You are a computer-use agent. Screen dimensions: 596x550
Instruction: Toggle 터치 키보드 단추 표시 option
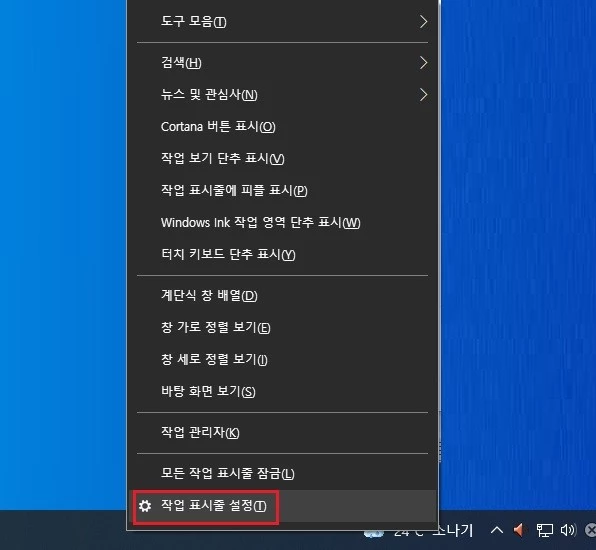(282, 254)
